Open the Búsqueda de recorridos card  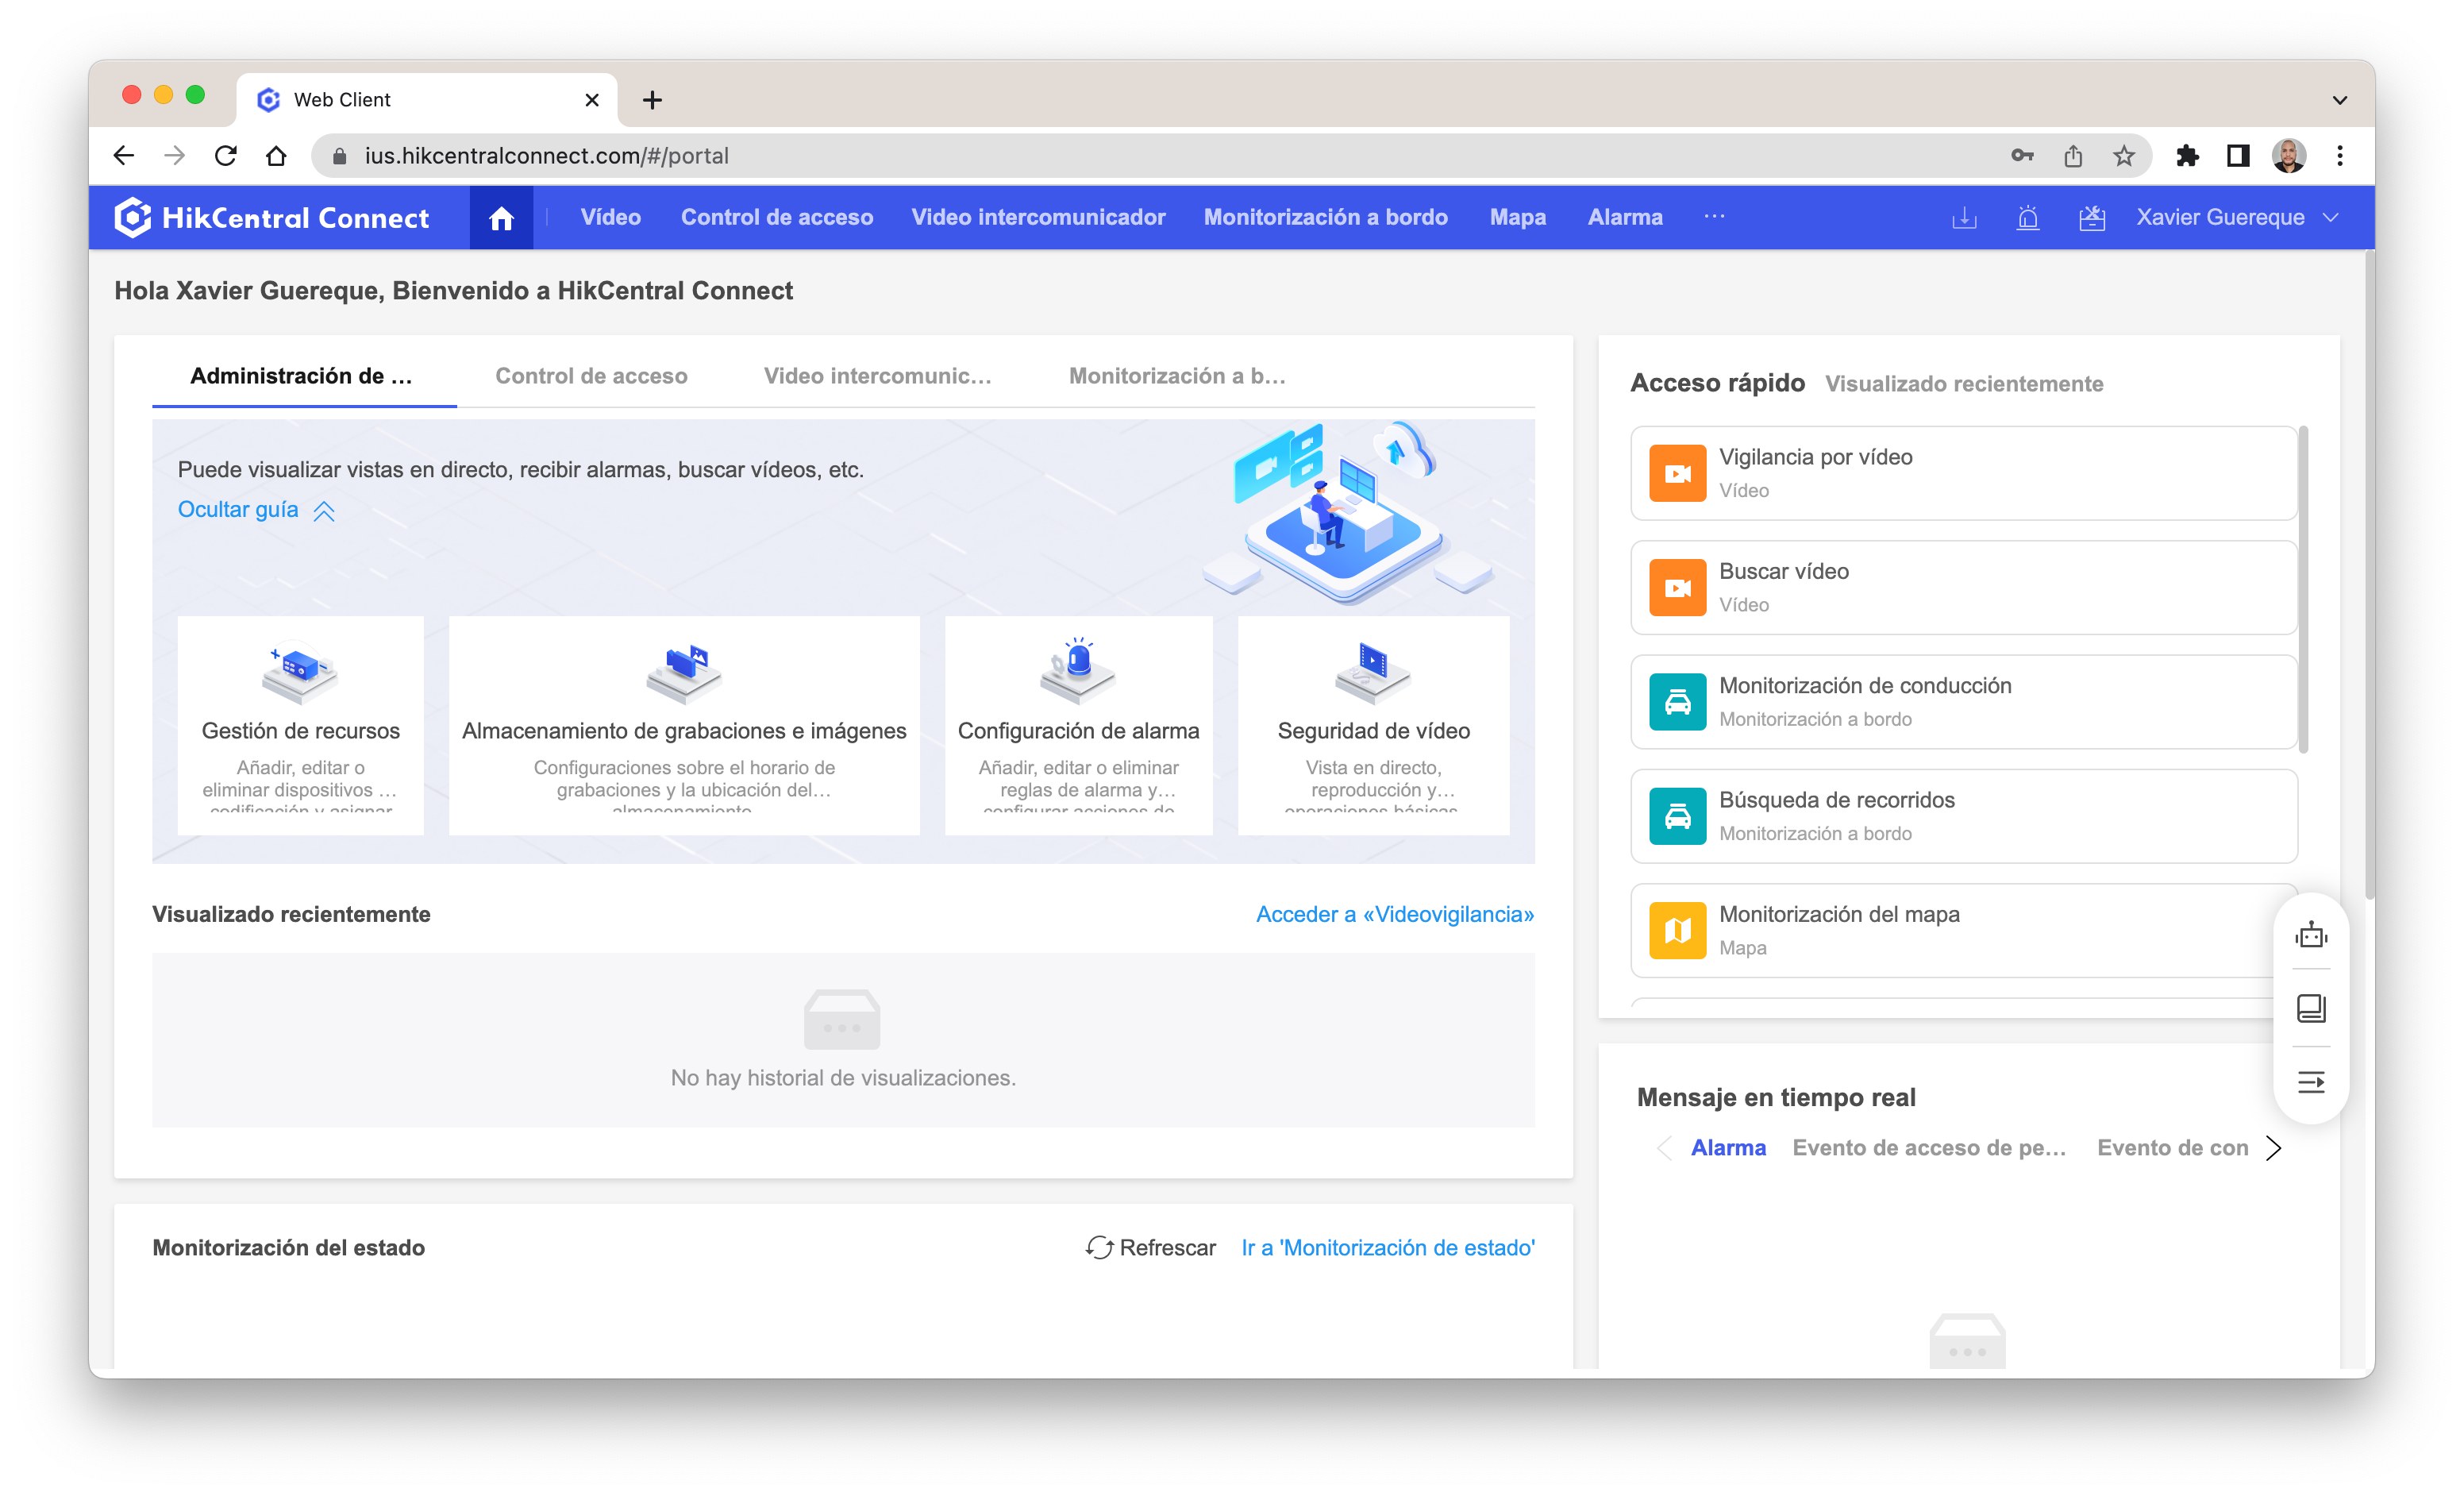[1964, 816]
